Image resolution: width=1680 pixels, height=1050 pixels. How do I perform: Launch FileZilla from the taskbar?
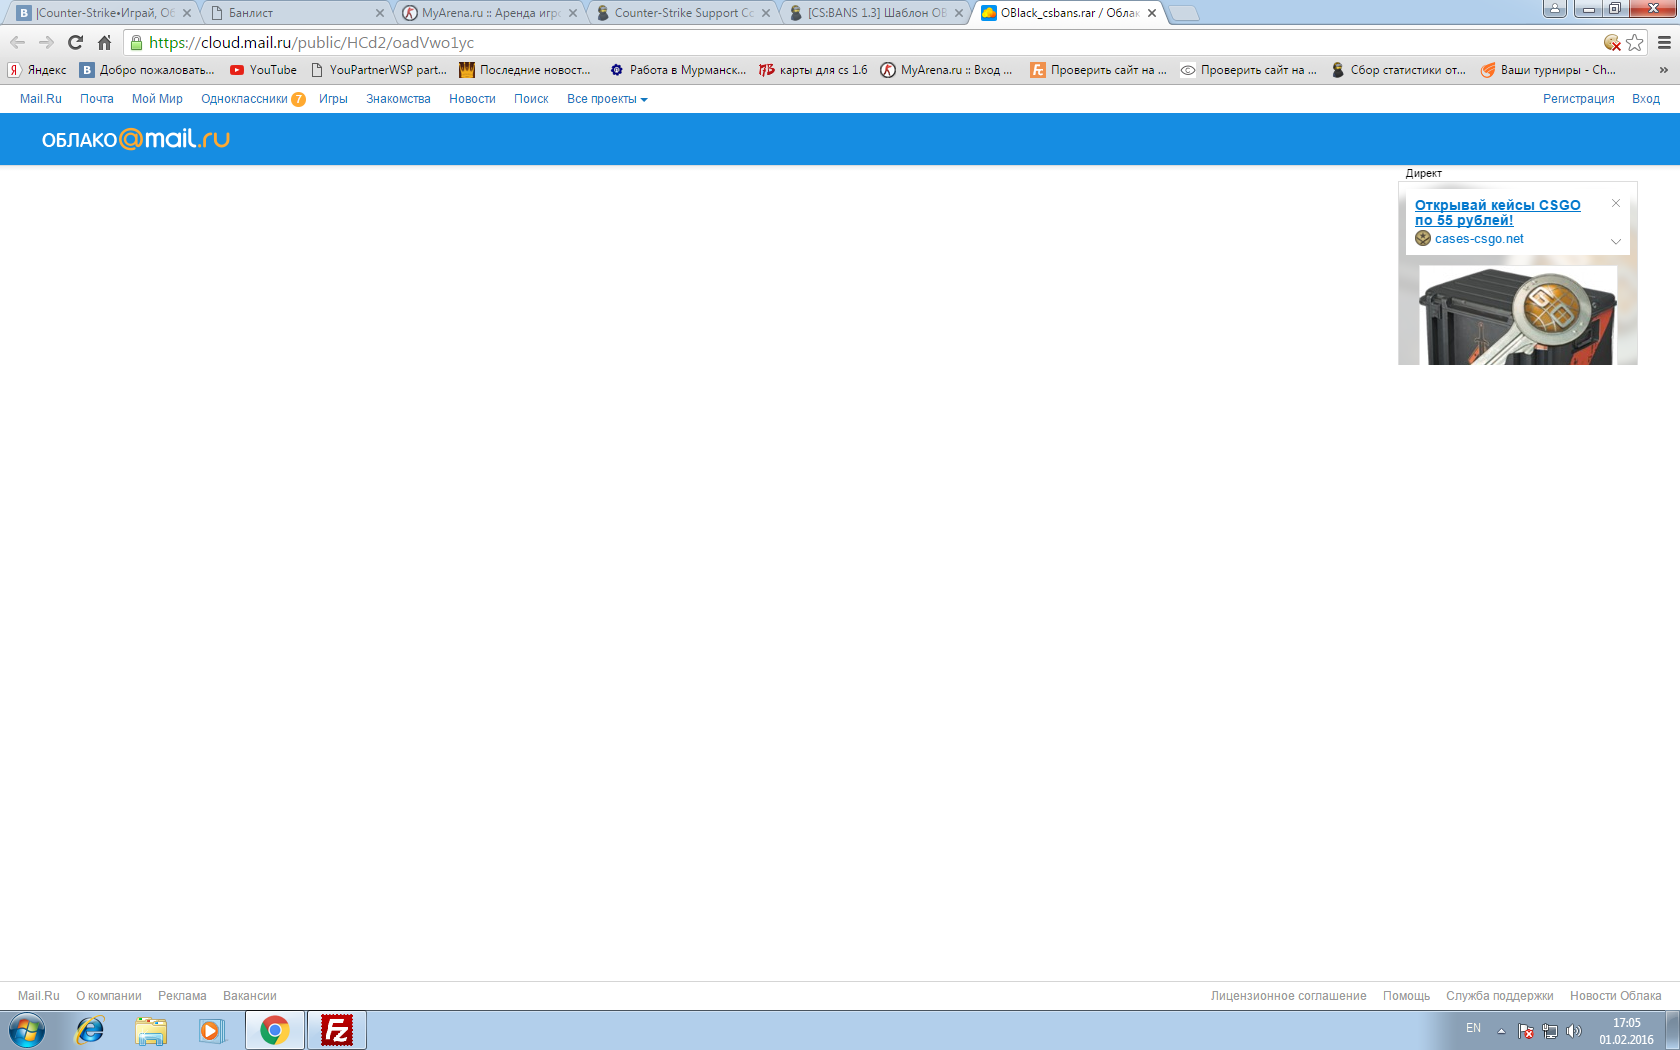(x=337, y=1030)
